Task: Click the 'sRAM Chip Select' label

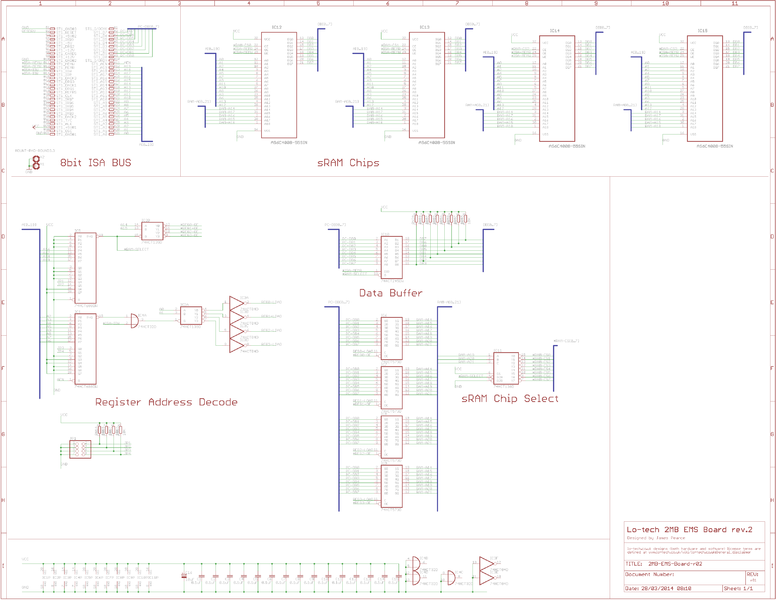Action: pyautogui.click(x=510, y=399)
